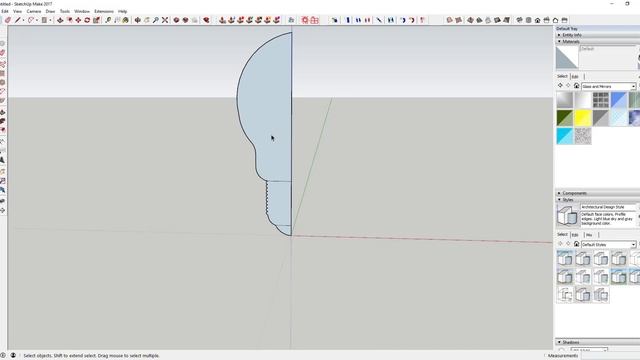Screen dimensions: 640x360
Task: Open the Edit menu
Action: tap(5, 11)
